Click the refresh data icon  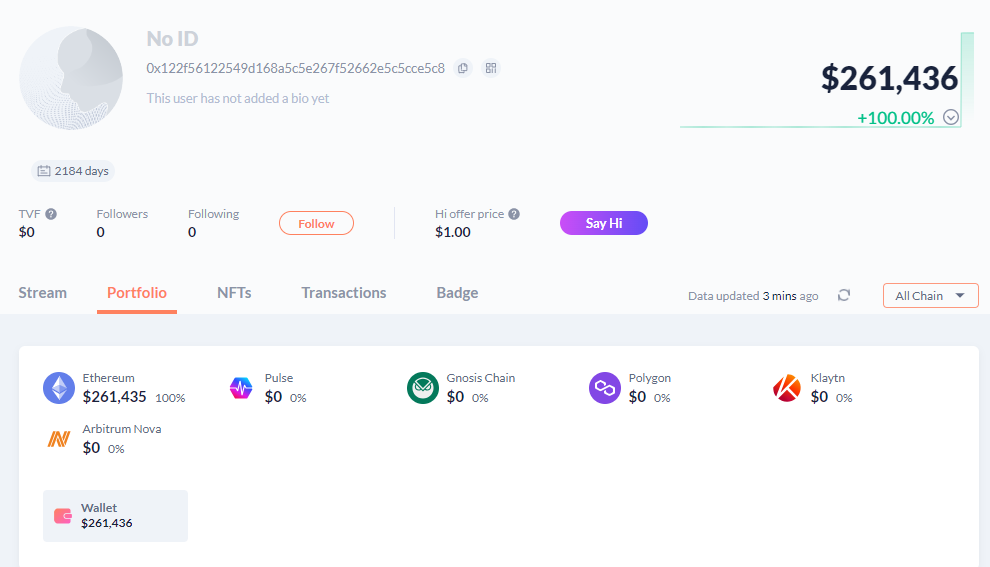pyautogui.click(x=844, y=295)
